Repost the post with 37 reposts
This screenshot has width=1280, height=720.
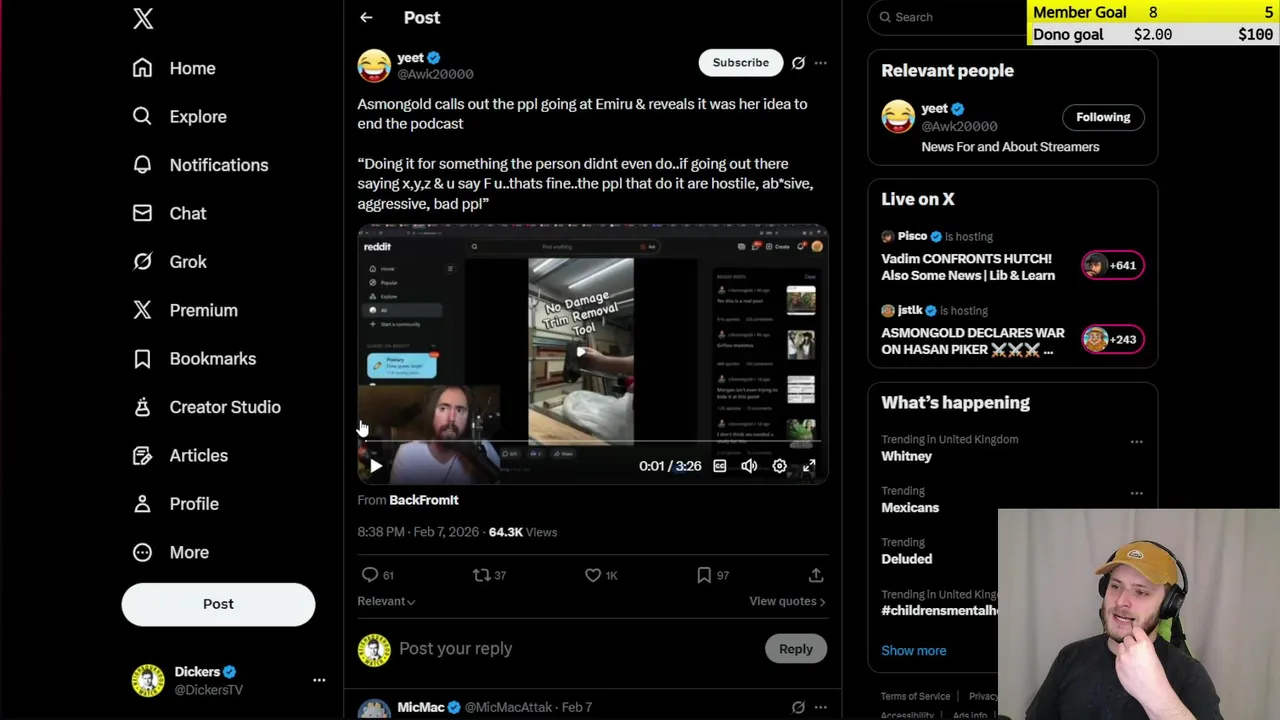pos(490,575)
